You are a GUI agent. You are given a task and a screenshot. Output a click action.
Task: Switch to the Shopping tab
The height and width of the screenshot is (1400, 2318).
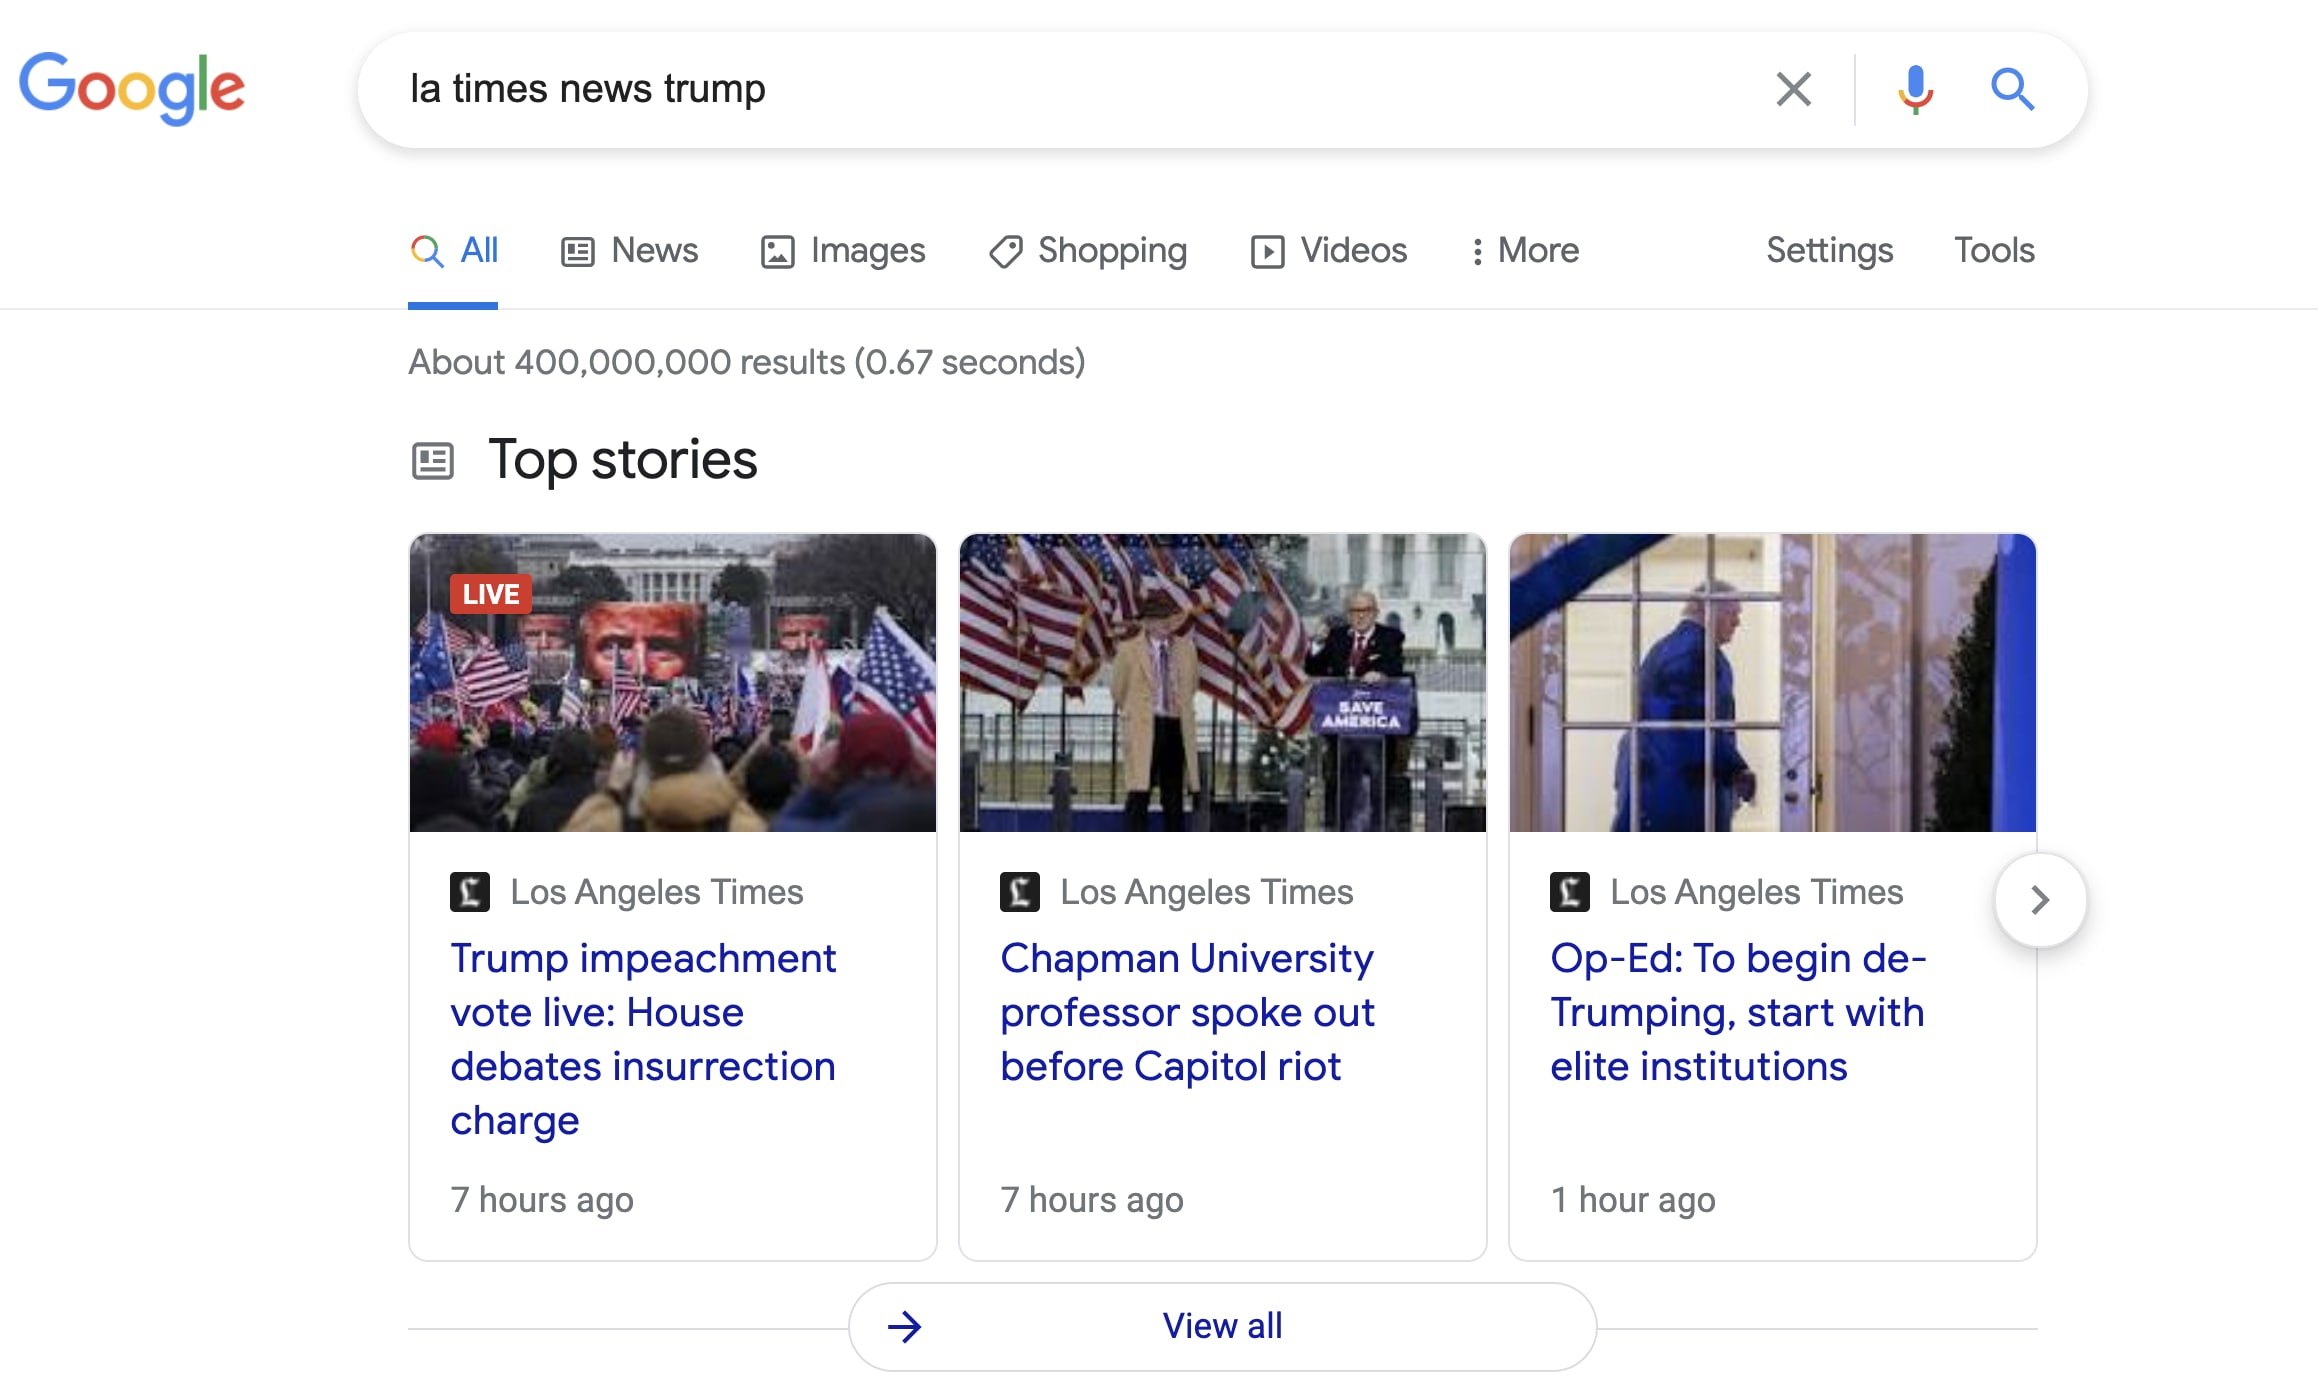point(1087,250)
